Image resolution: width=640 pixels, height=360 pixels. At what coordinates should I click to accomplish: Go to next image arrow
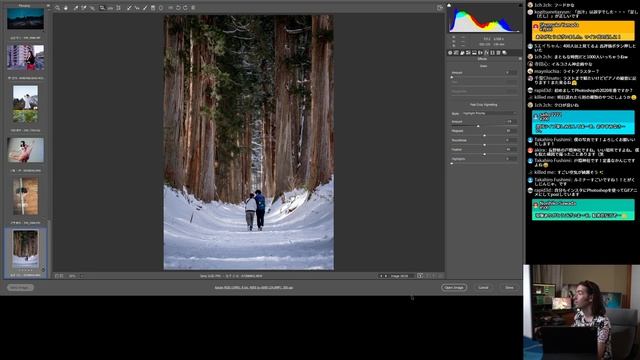[x=386, y=276]
